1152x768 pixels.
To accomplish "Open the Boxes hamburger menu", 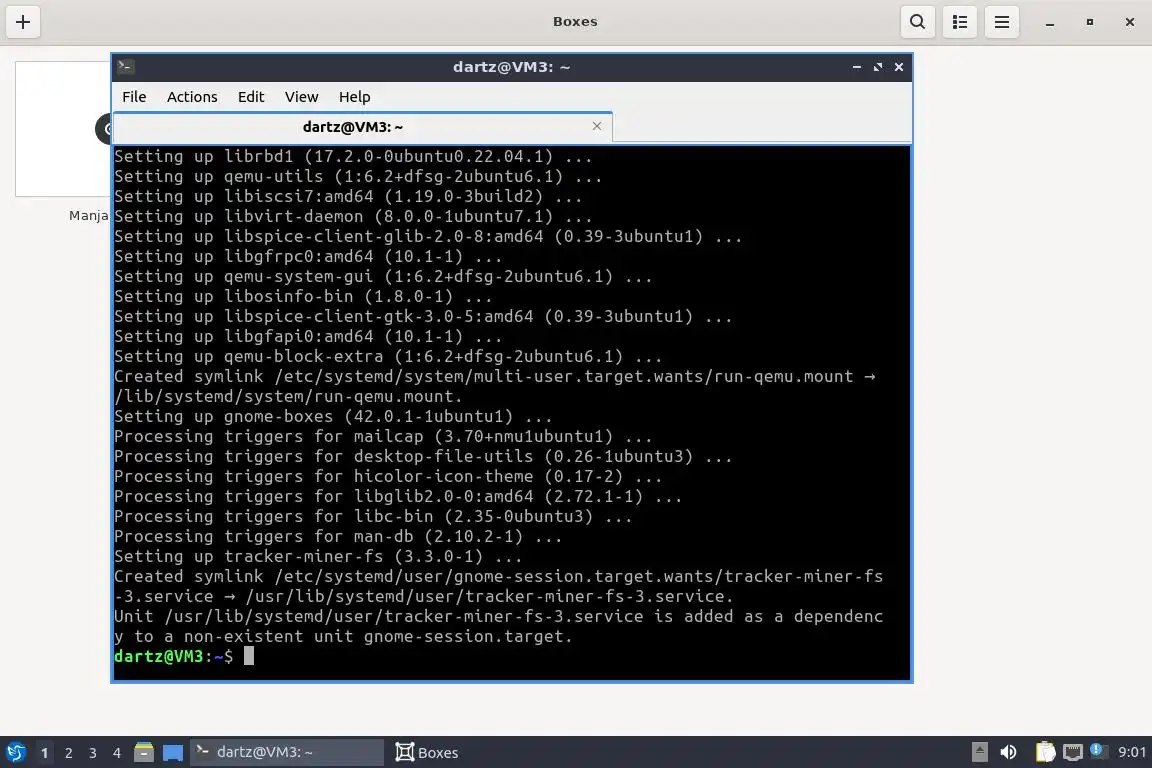I will (1001, 22).
